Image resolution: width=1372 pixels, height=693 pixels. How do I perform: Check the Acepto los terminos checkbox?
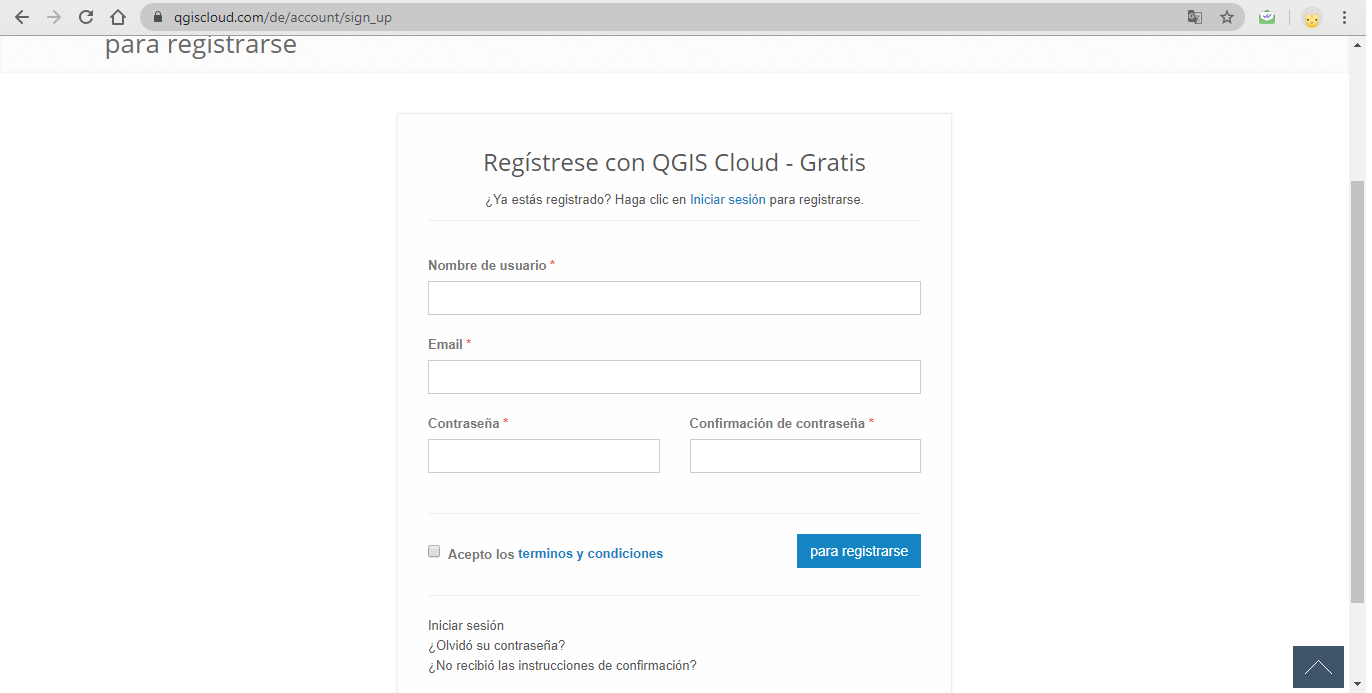[x=434, y=551]
